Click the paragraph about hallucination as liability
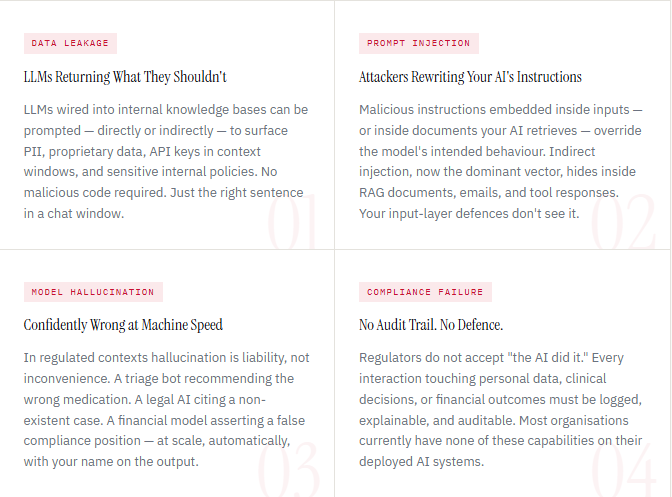The width and height of the screenshot is (672, 497). click(166, 409)
